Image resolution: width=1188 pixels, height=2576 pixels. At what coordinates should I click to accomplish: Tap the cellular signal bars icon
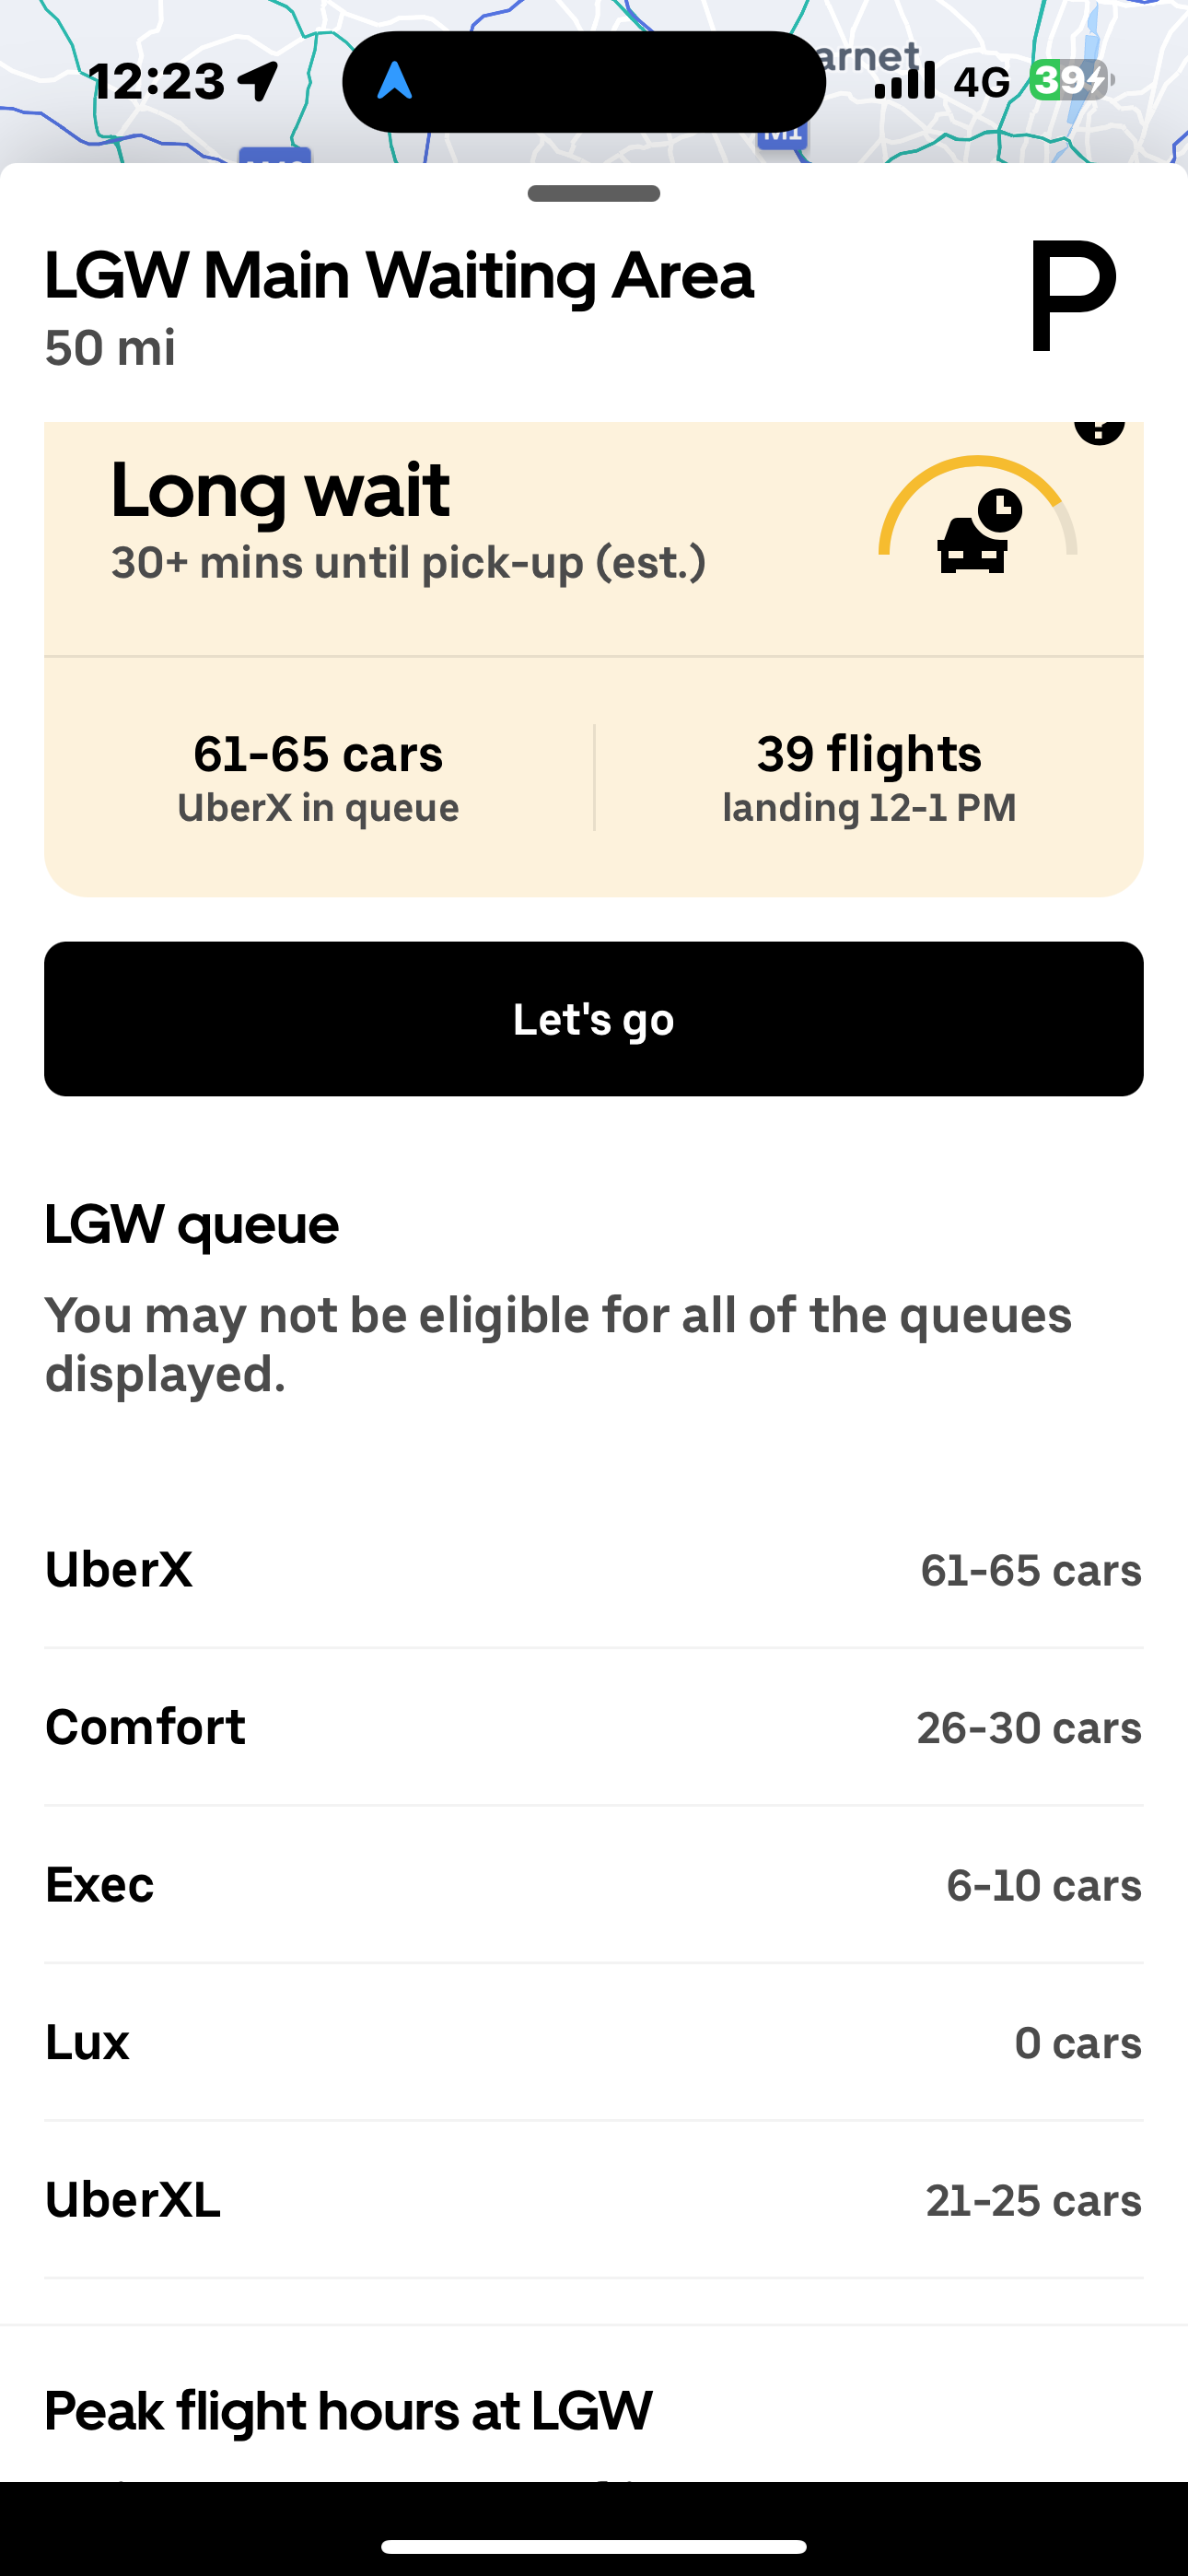tap(904, 81)
